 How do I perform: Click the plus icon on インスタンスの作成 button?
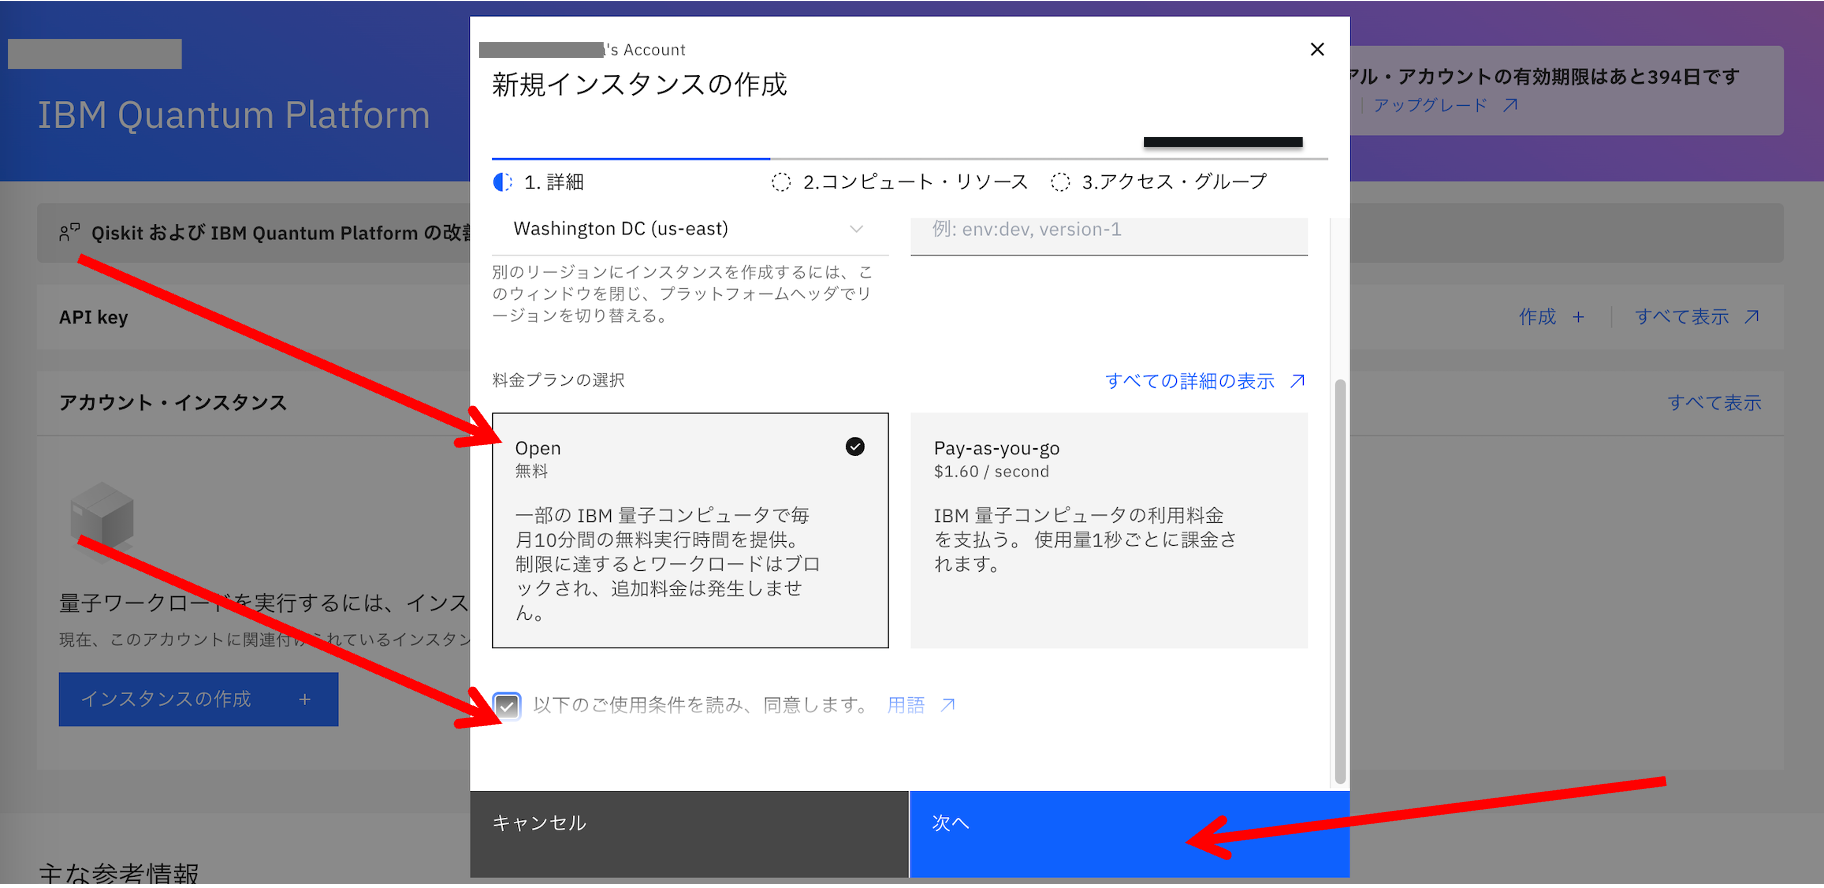[305, 699]
